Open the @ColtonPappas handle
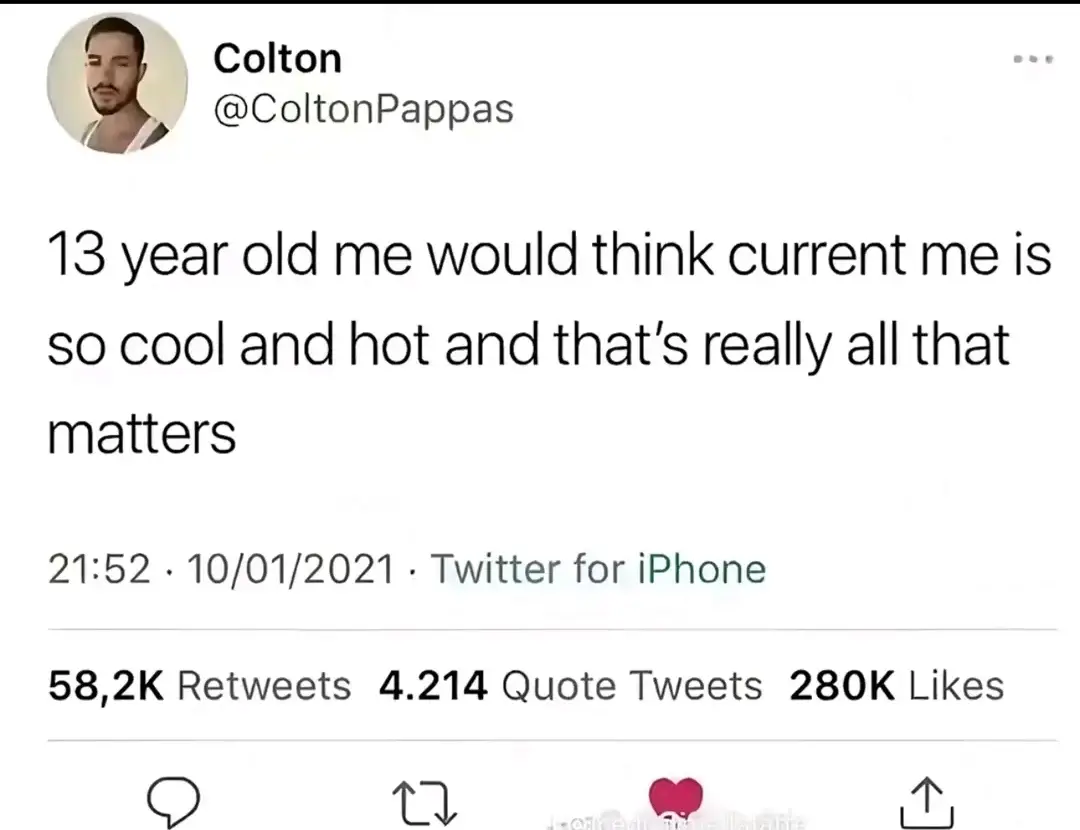The height and width of the screenshot is (830, 1080). point(364,109)
